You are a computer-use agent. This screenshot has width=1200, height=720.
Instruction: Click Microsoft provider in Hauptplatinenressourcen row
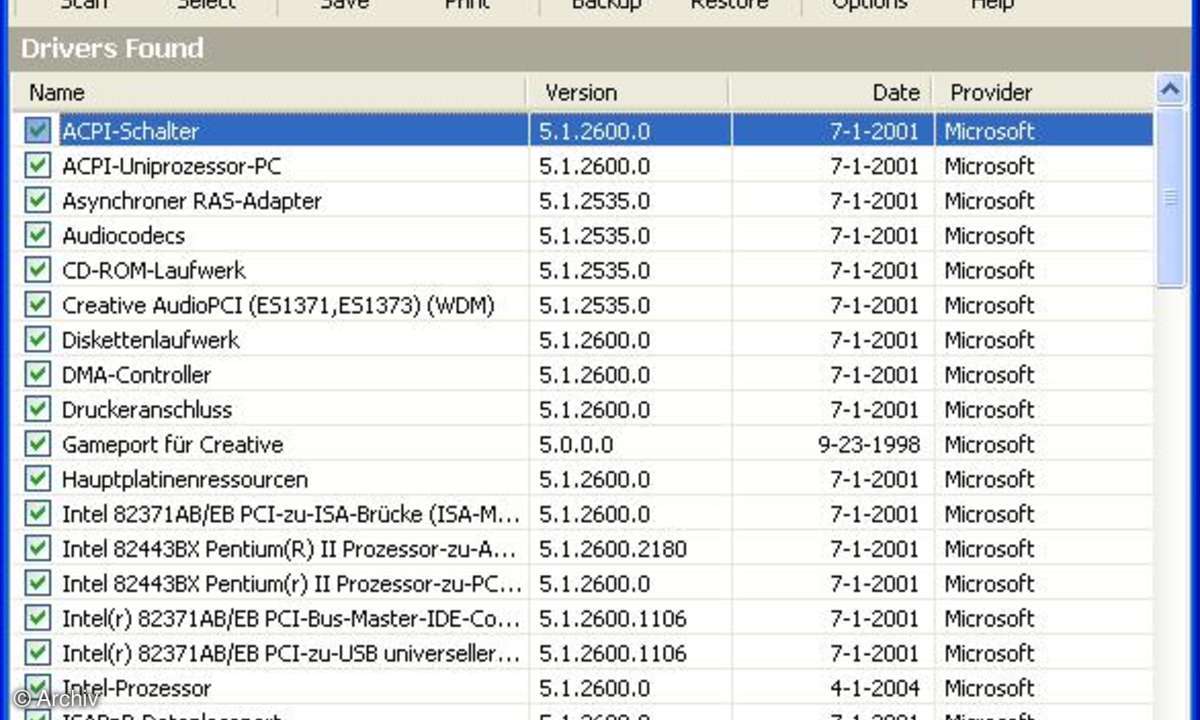989,479
